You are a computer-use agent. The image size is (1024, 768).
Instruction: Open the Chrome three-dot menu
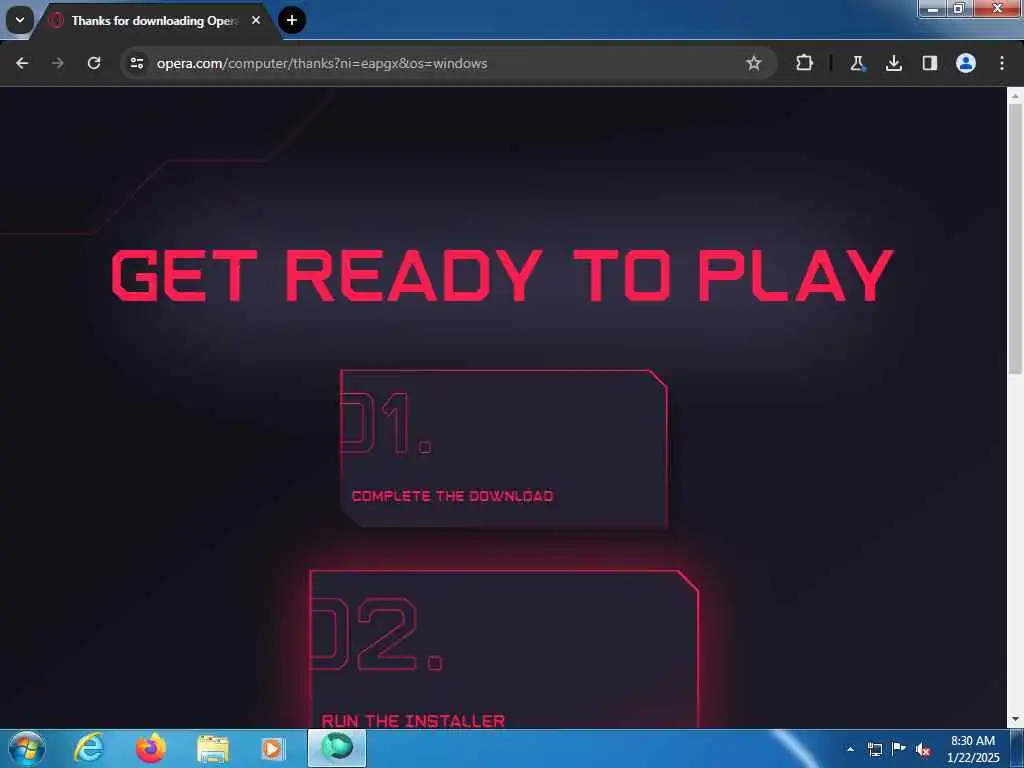[1002, 63]
